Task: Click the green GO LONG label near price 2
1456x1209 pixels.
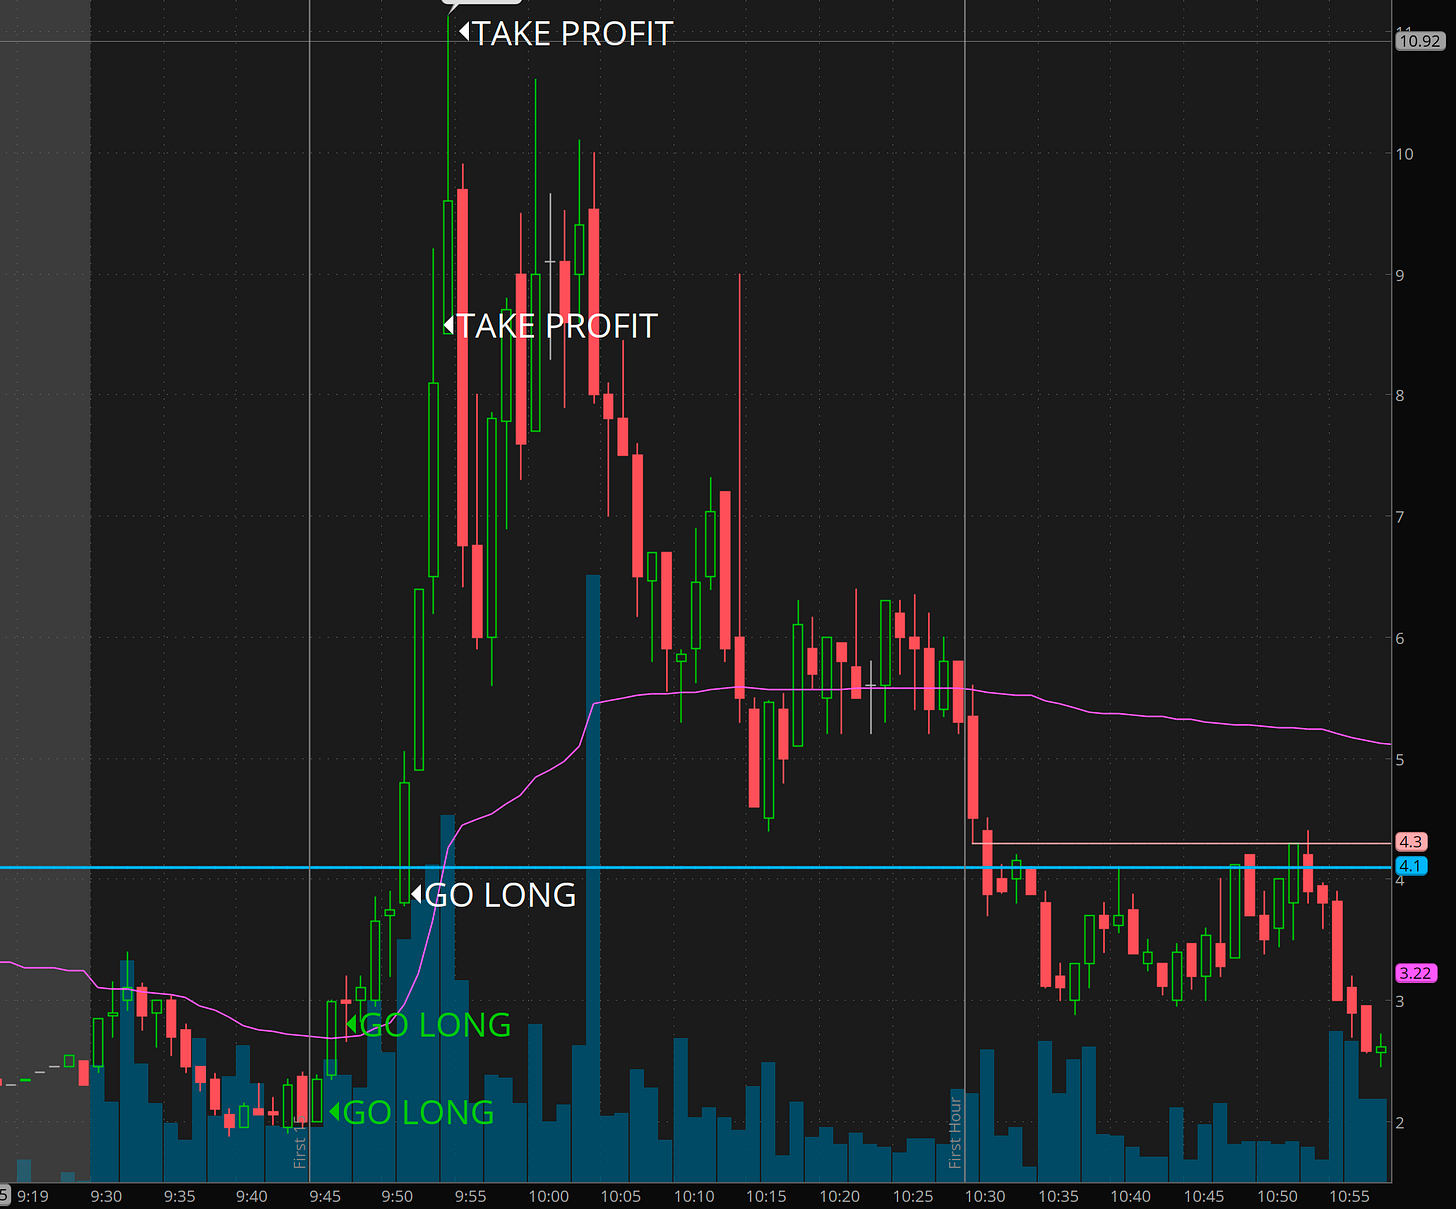Action: coord(412,1112)
